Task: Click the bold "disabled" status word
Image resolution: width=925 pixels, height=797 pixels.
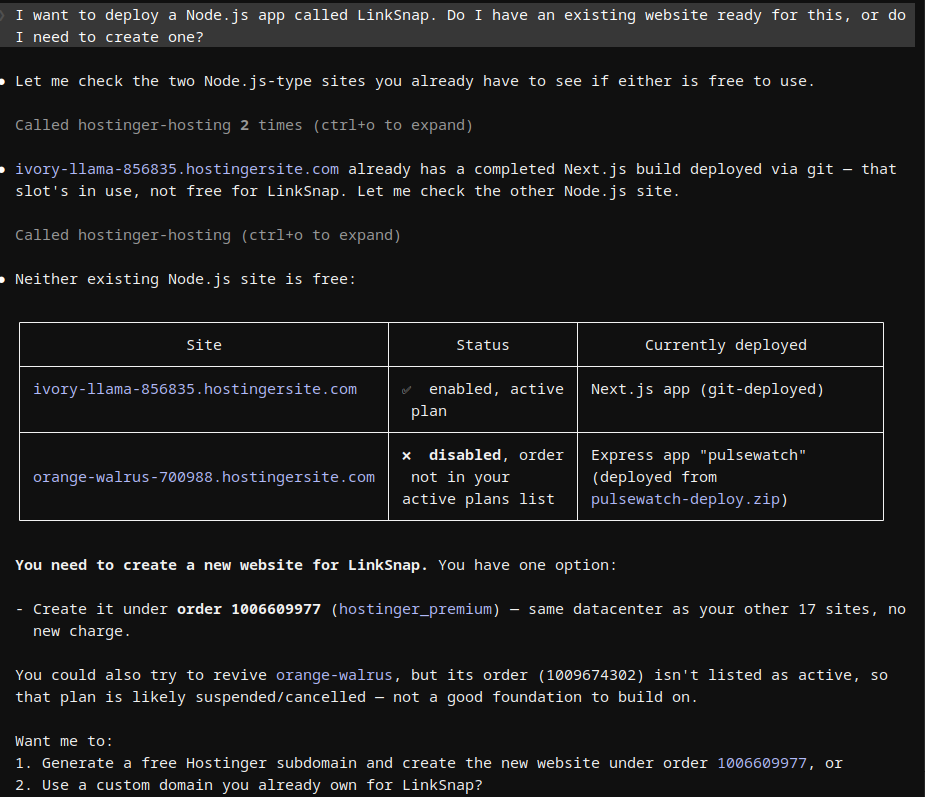Action: point(465,455)
